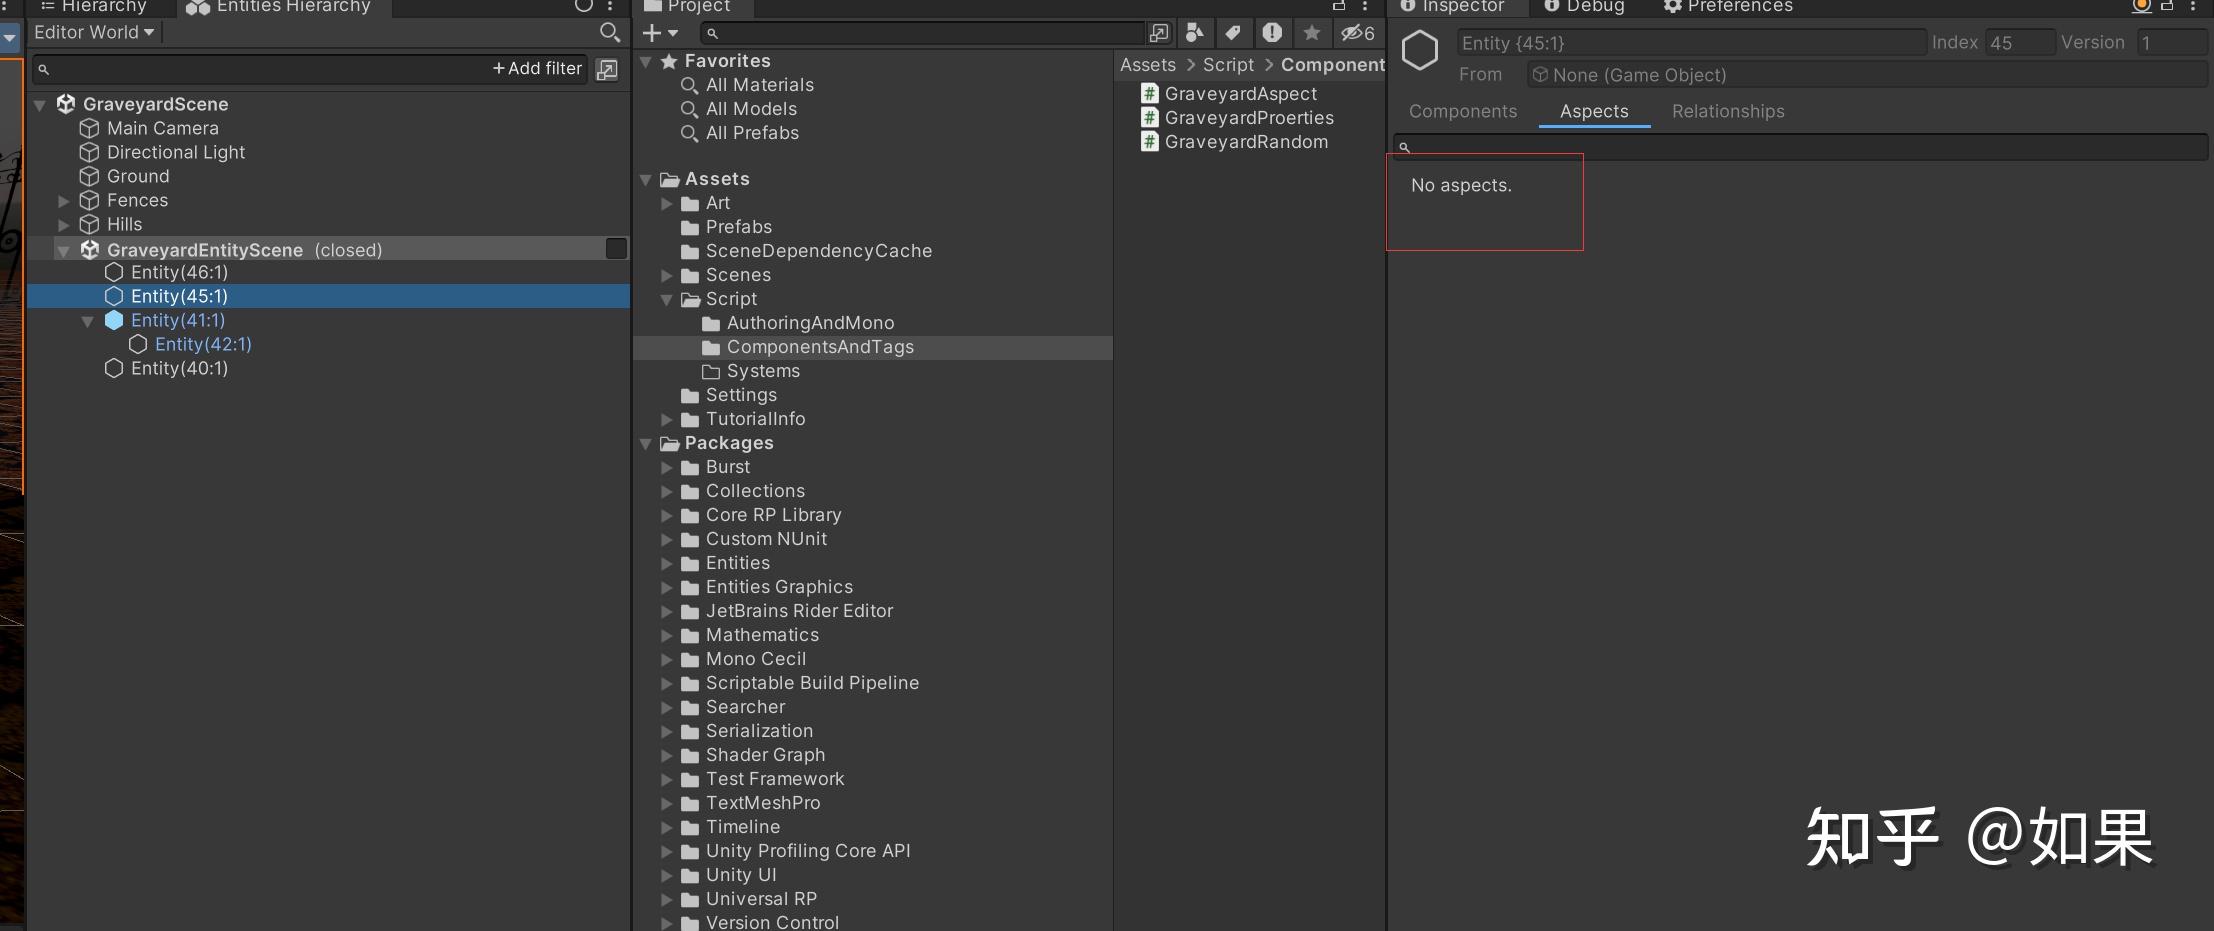This screenshot has width=2214, height=931.
Task: Click the Add filter button
Action: (536, 68)
